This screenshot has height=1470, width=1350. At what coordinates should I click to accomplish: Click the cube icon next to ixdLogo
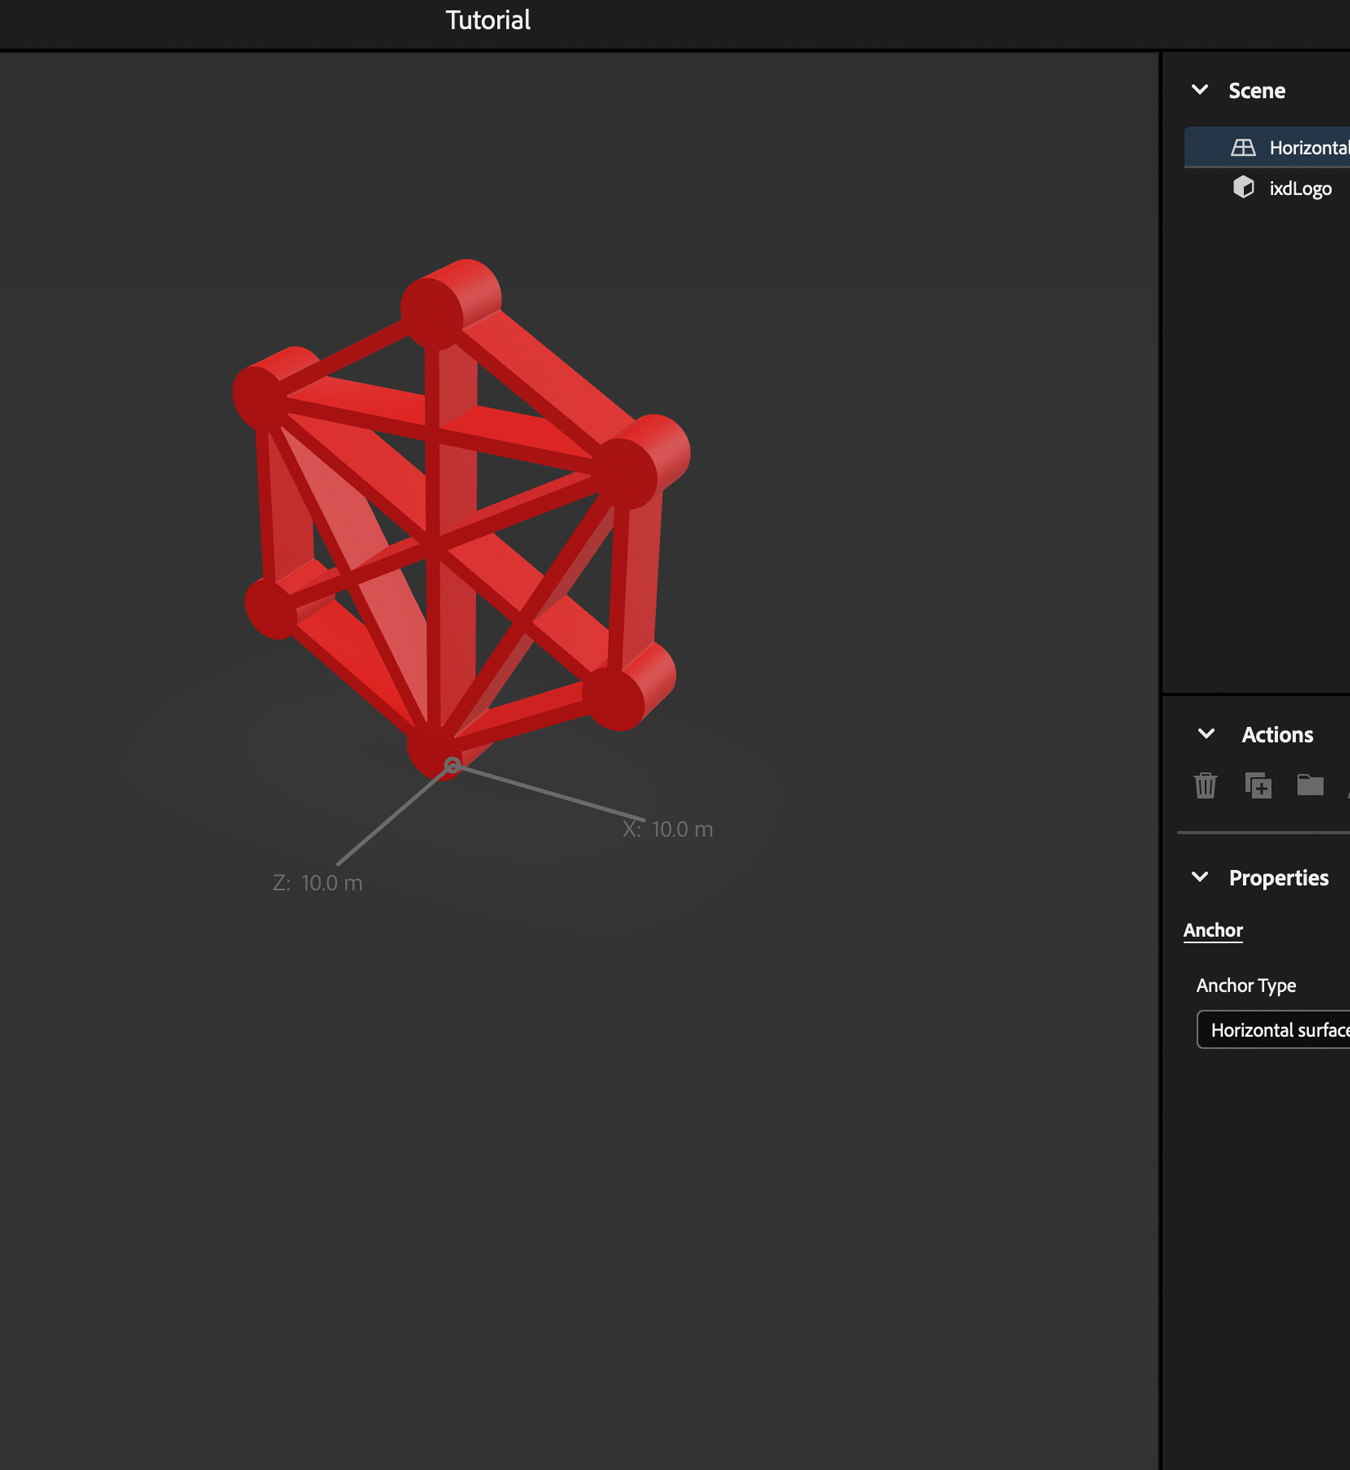coord(1243,187)
